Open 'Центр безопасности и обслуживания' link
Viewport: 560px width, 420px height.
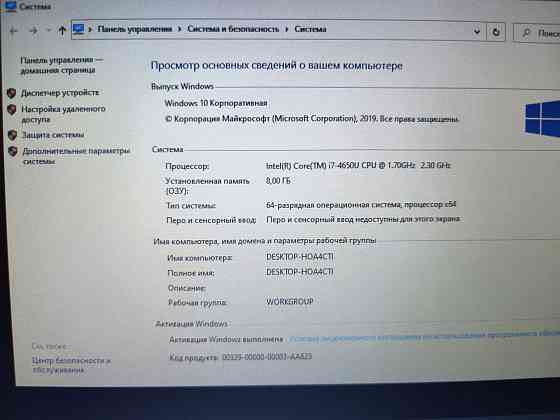(71, 365)
